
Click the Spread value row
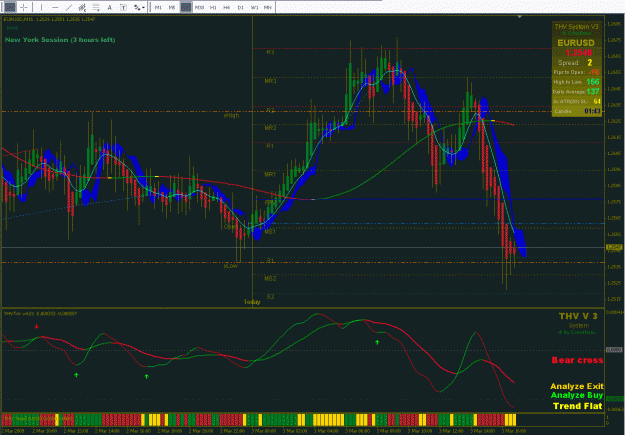(x=576, y=63)
